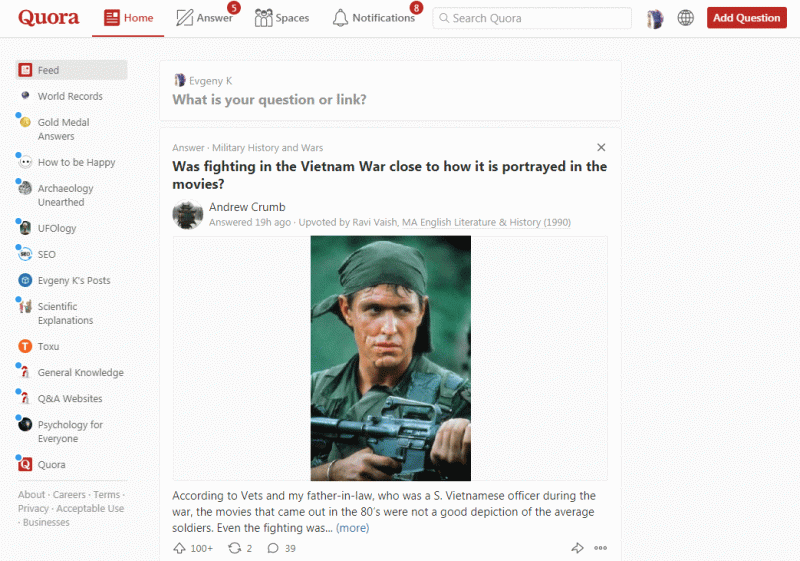
Task: Dismiss the answer card with X
Action: 601,147
